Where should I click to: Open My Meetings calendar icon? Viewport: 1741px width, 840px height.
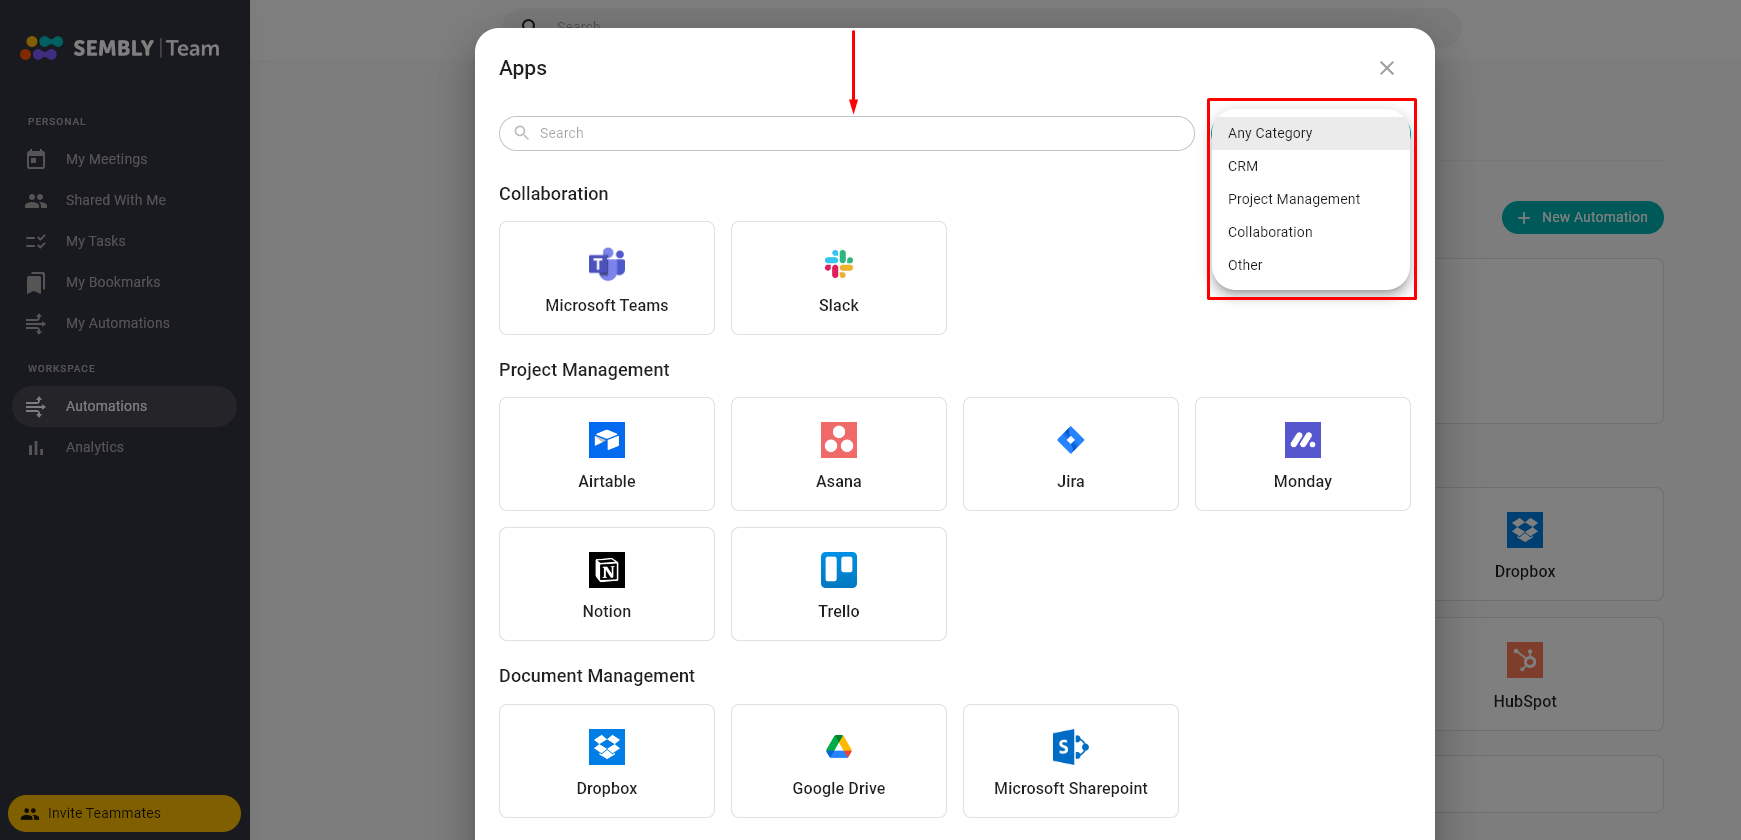pos(36,159)
